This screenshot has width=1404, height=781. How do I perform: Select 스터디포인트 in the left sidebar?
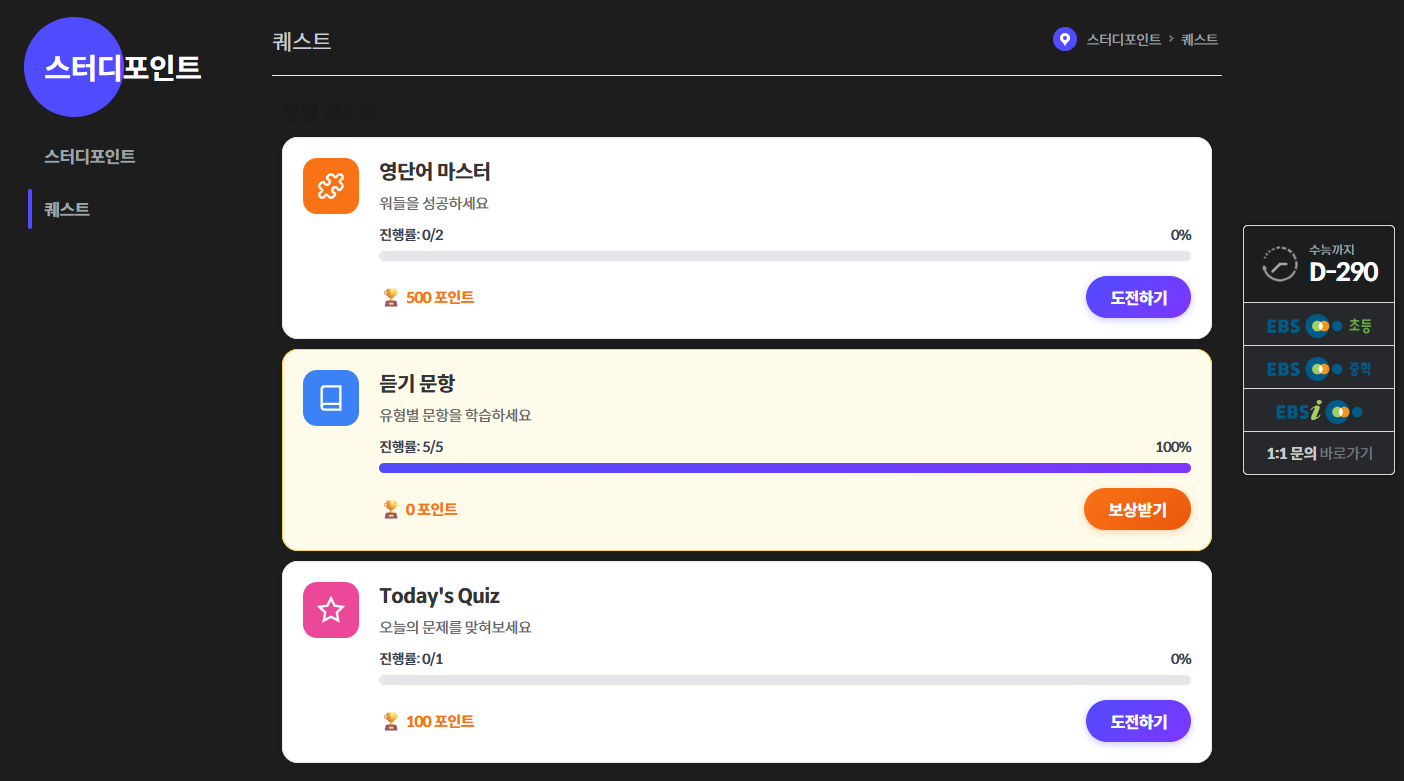(x=90, y=157)
